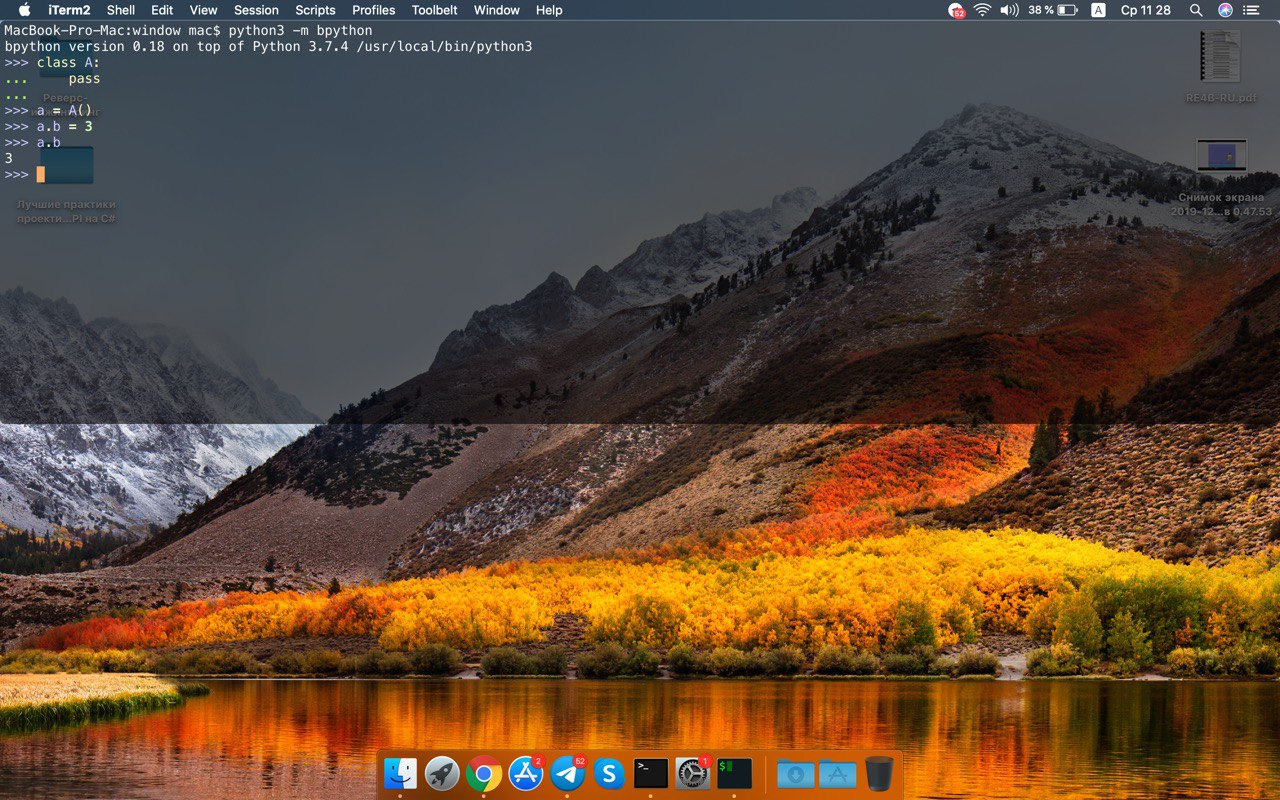Image resolution: width=1280 pixels, height=800 pixels.
Task: Open the Trash in the Dock
Action: (x=879, y=773)
